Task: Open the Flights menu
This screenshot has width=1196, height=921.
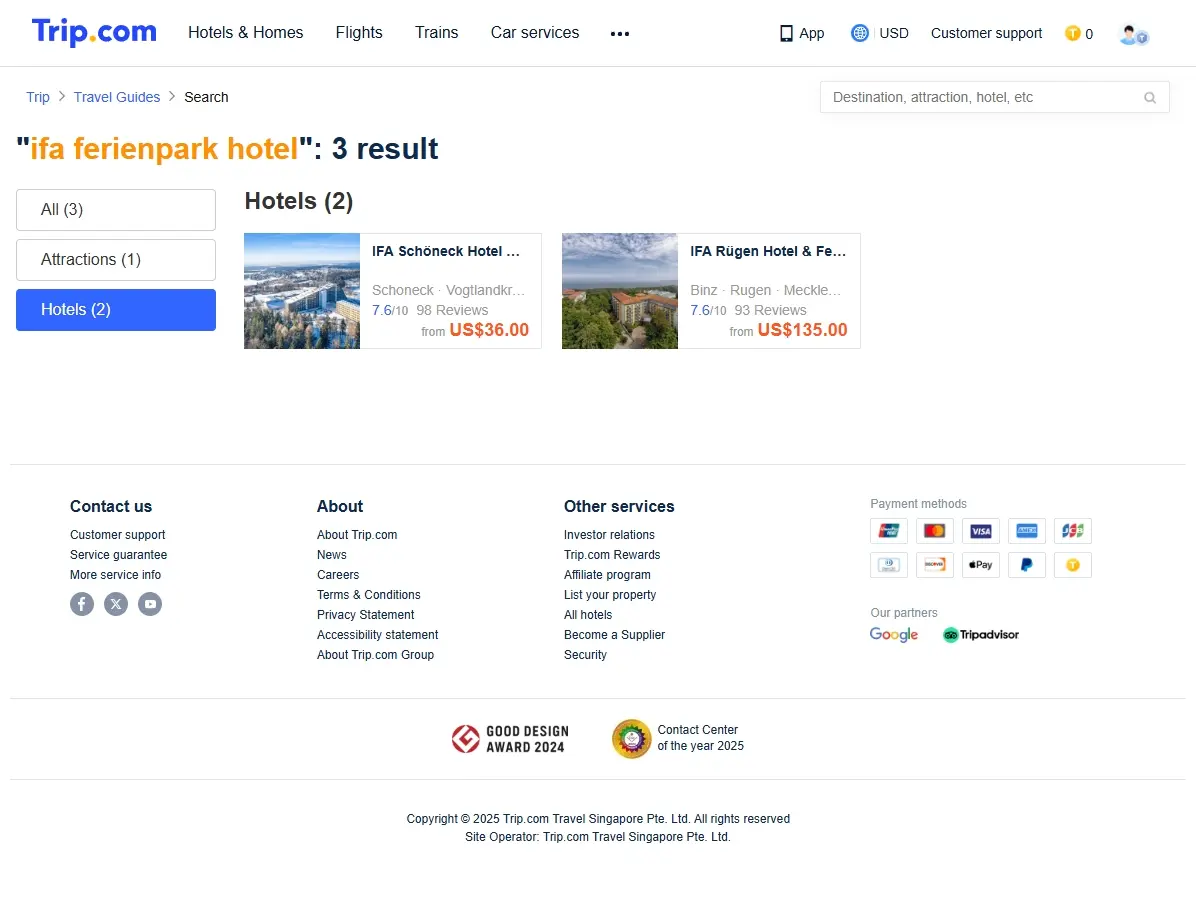Action: 358,33
